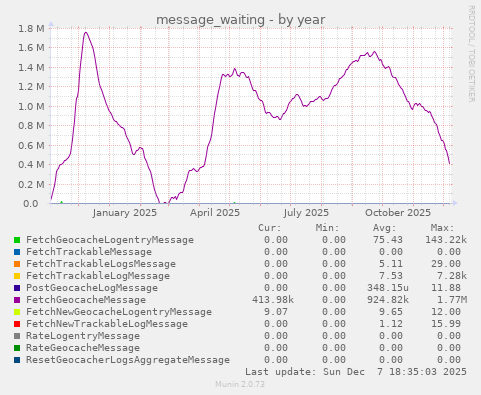Screen dimensions: 481x395
Task: Select the FetchTrackableLogMessage legend label
Action: pyautogui.click(x=98, y=276)
